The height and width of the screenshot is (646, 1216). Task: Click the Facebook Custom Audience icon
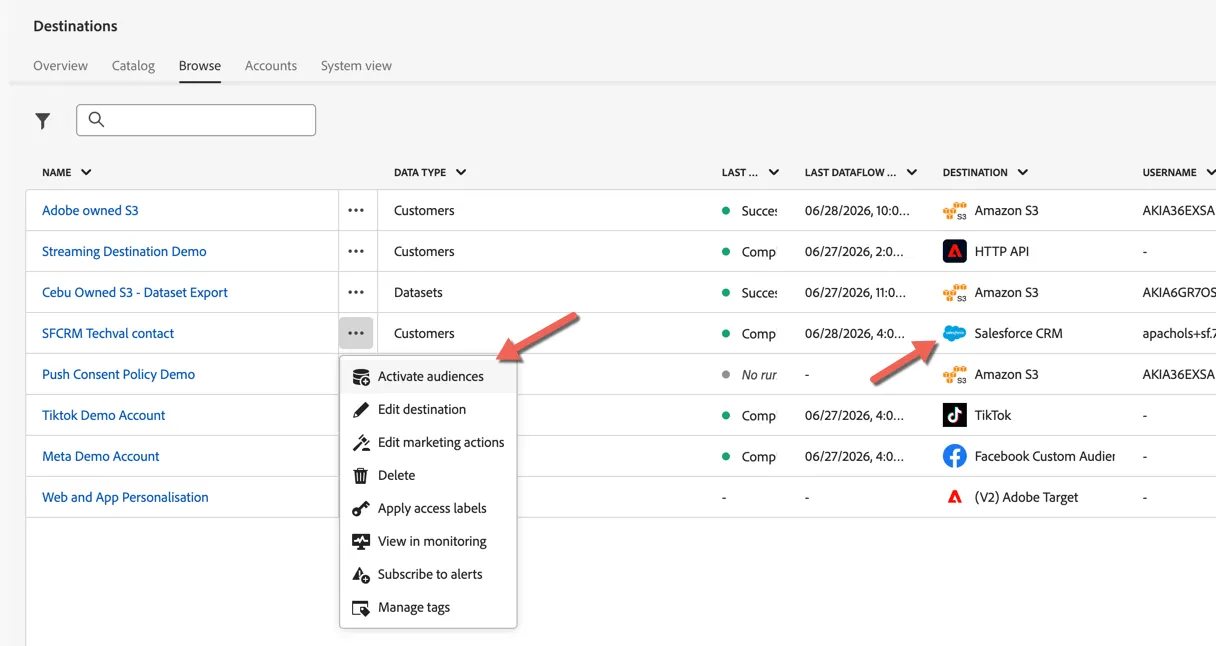click(x=955, y=456)
